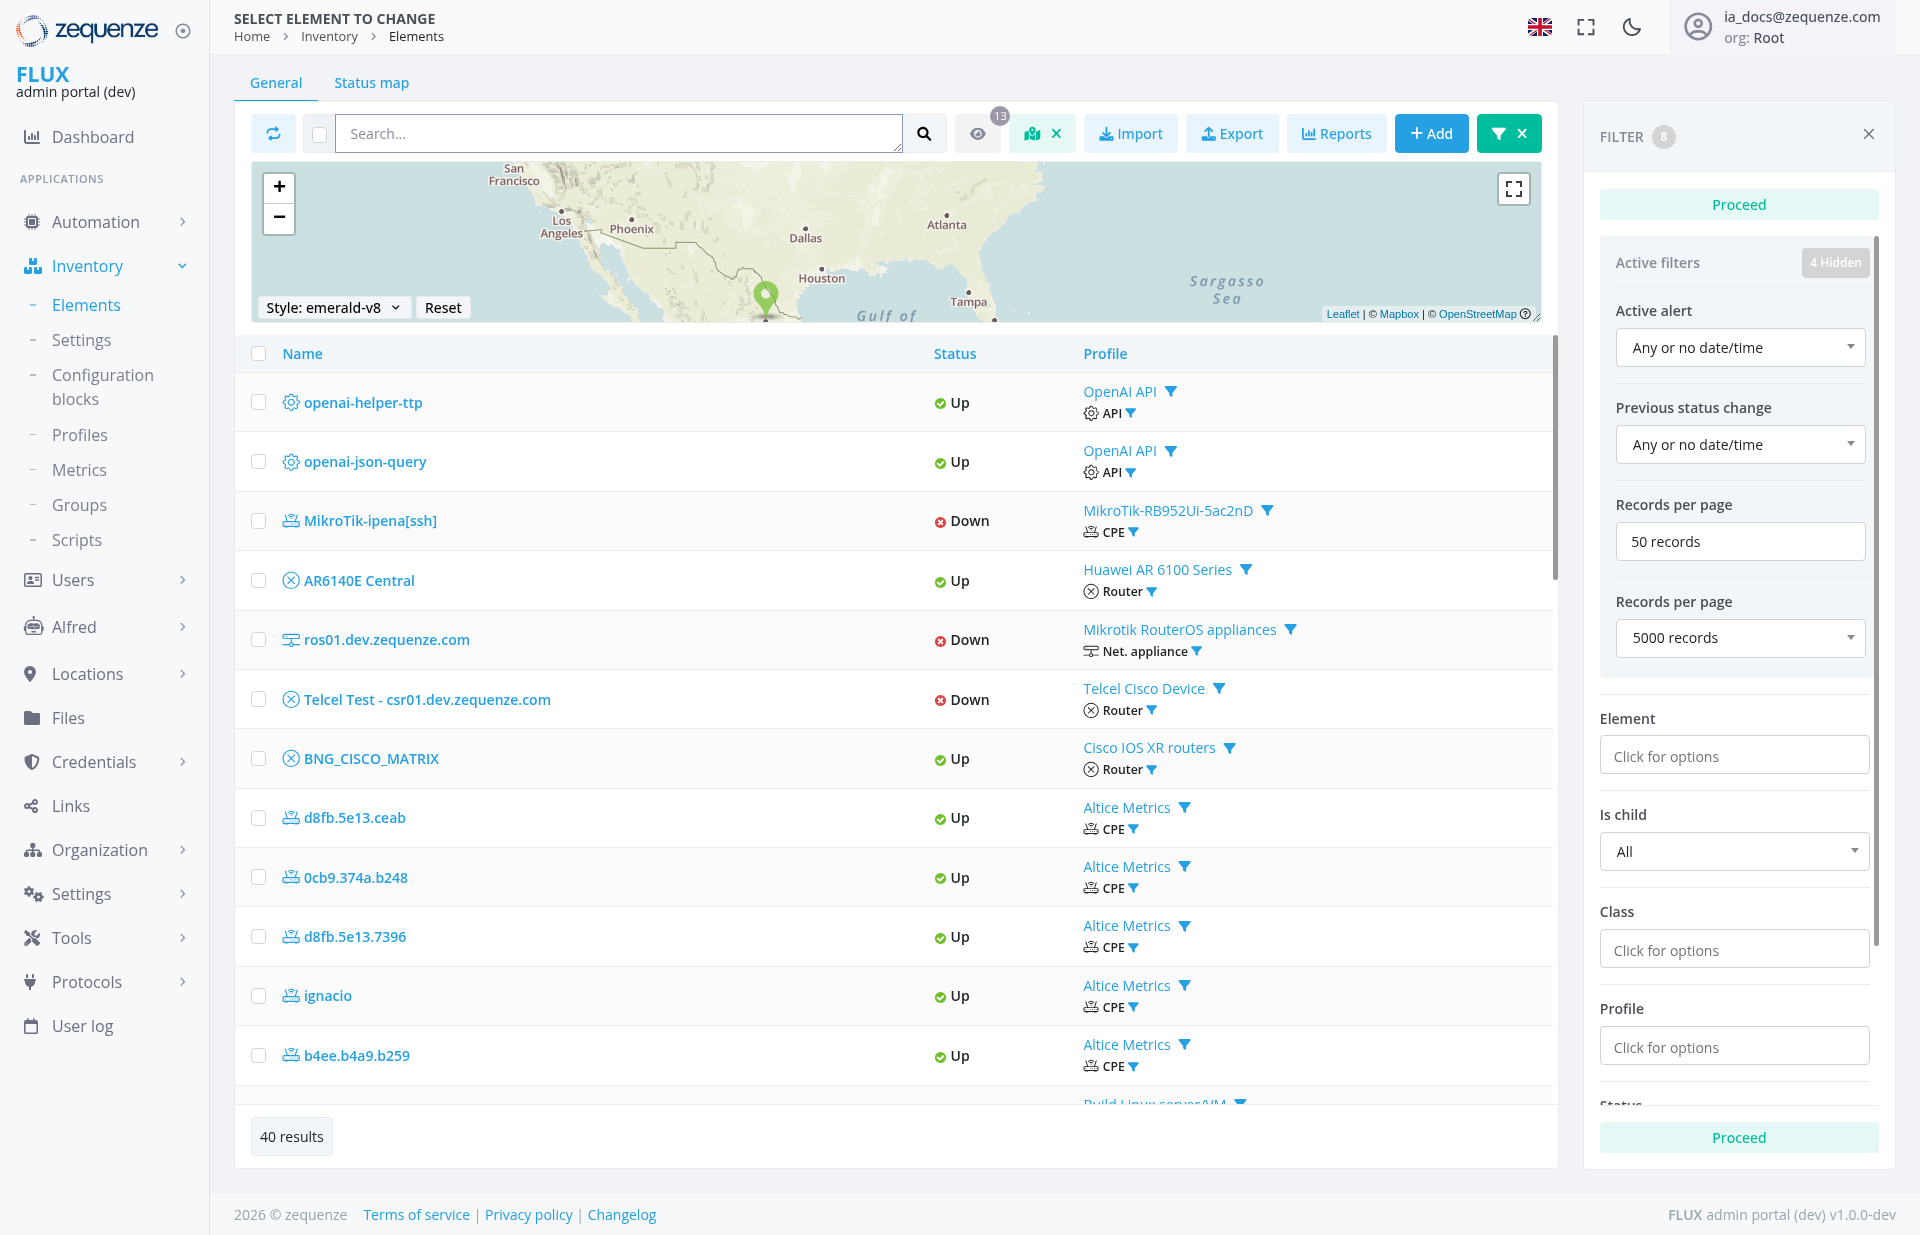Click the filter panel vertical scrollbar

1876,590
